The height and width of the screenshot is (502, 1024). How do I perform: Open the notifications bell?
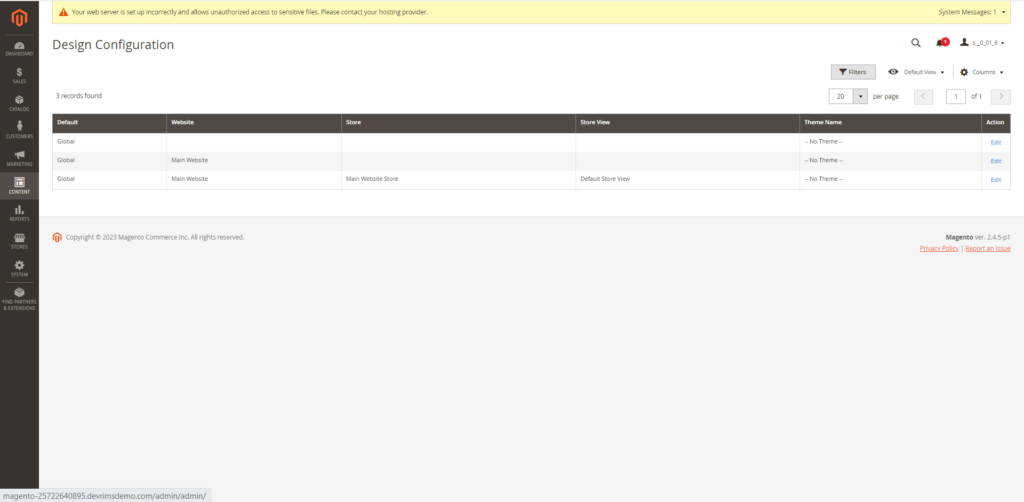pos(941,43)
